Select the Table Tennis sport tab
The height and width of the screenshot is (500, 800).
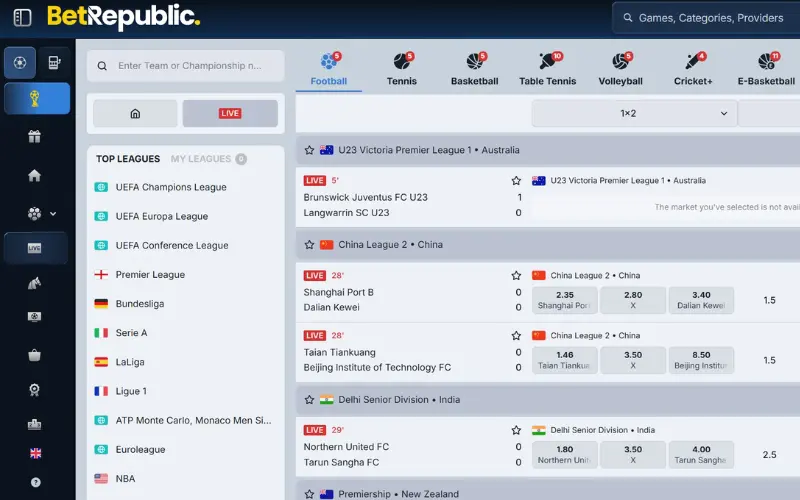pyautogui.click(x=547, y=69)
